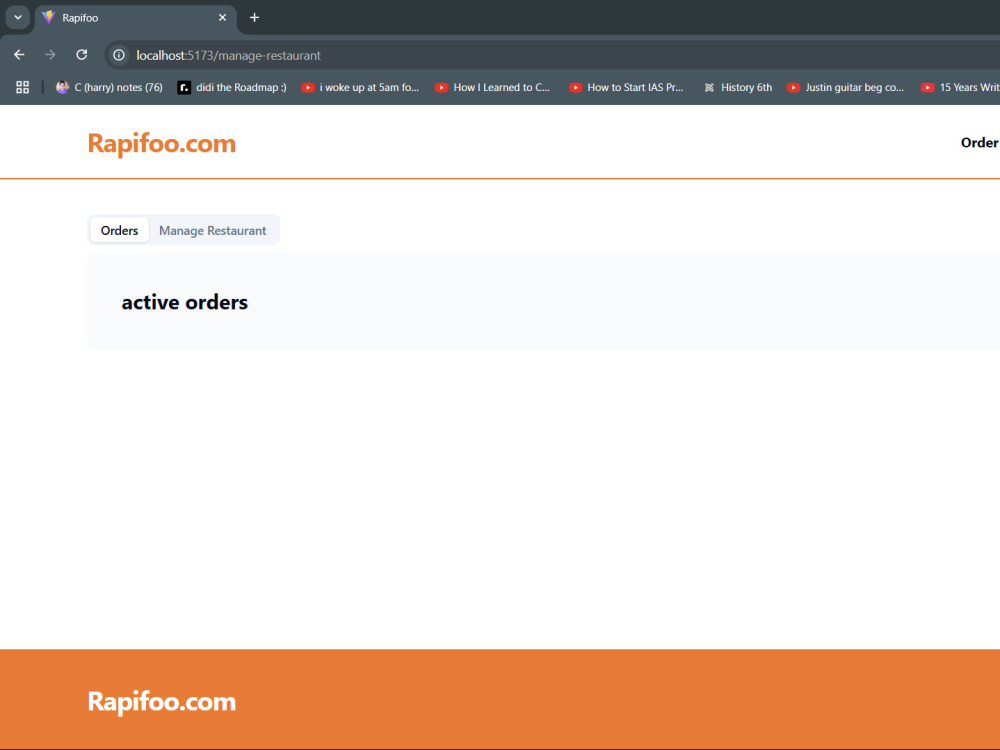Open the C (harry) notes bookmark
This screenshot has width=1000, height=750.
click(109, 87)
